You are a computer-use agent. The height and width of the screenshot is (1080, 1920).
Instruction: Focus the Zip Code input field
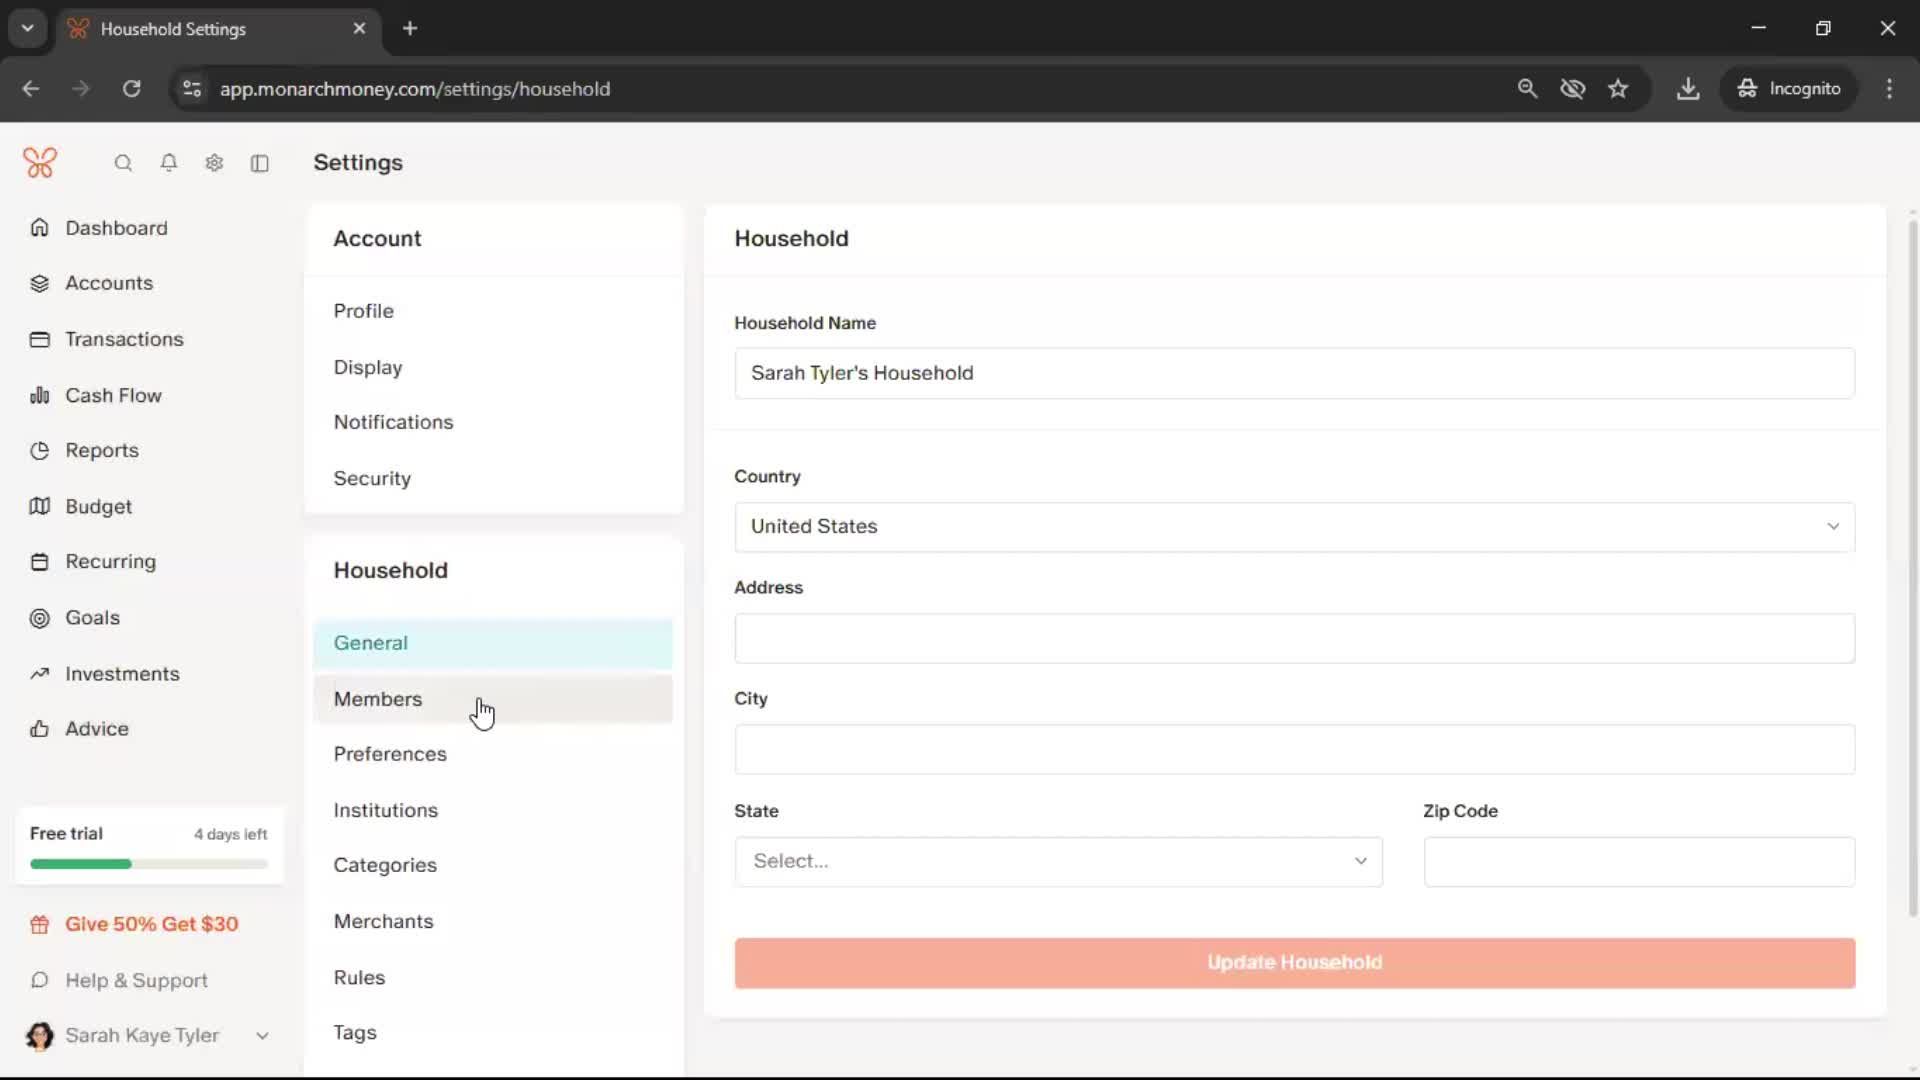tap(1638, 862)
